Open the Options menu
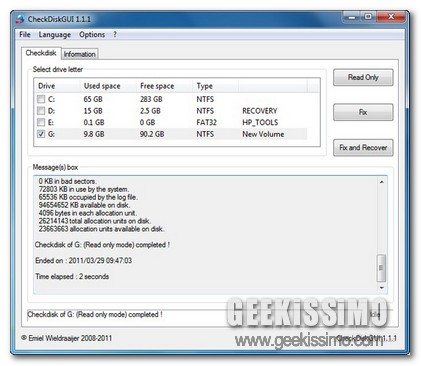Image resolution: width=421 pixels, height=366 pixels. [92, 35]
